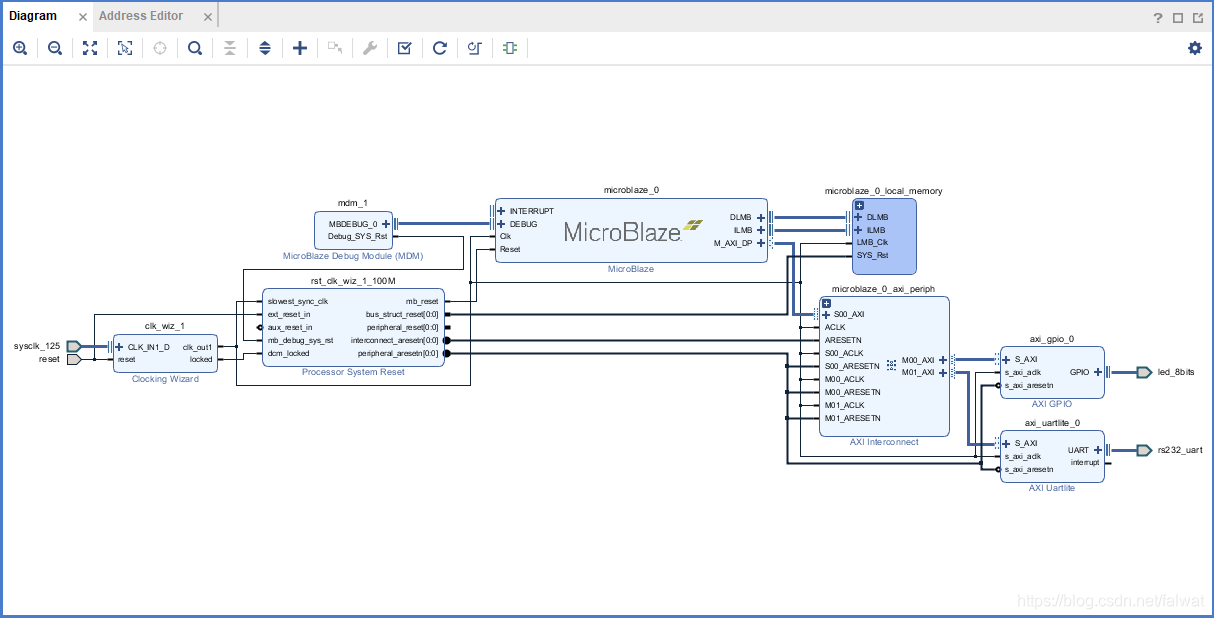Expand all blocks using the toolbar icon
This screenshot has height=619, width=1214.
[x=265, y=48]
